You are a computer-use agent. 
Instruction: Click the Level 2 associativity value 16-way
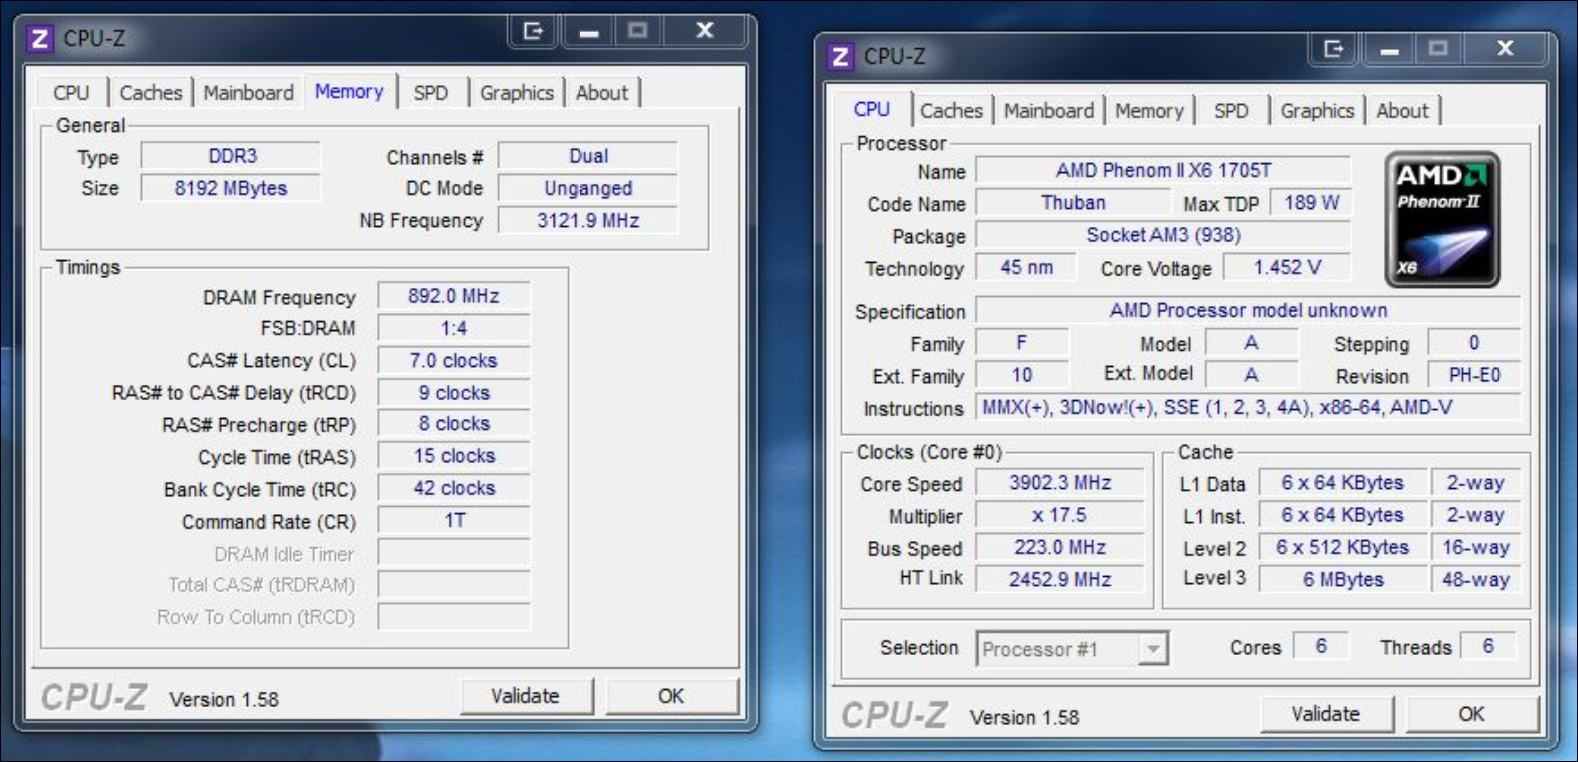1475,547
